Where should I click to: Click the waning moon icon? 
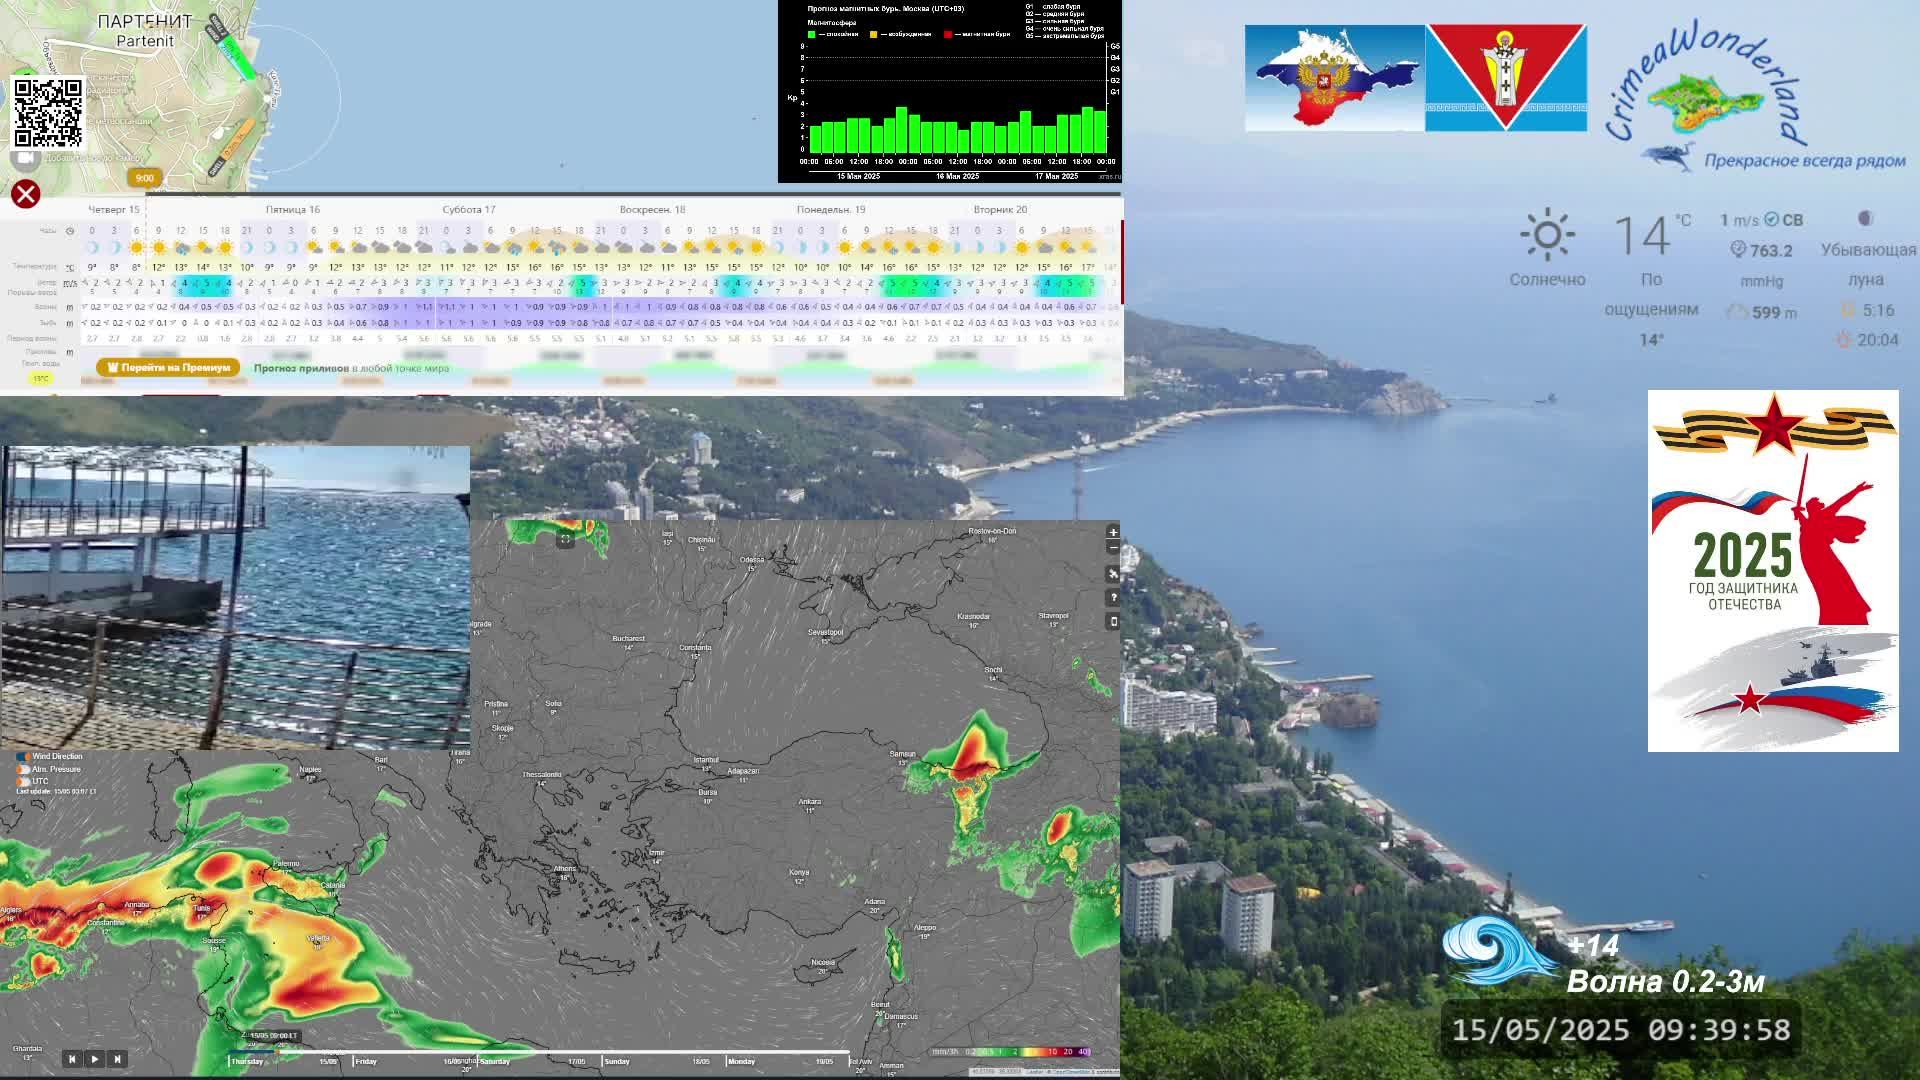click(1865, 219)
